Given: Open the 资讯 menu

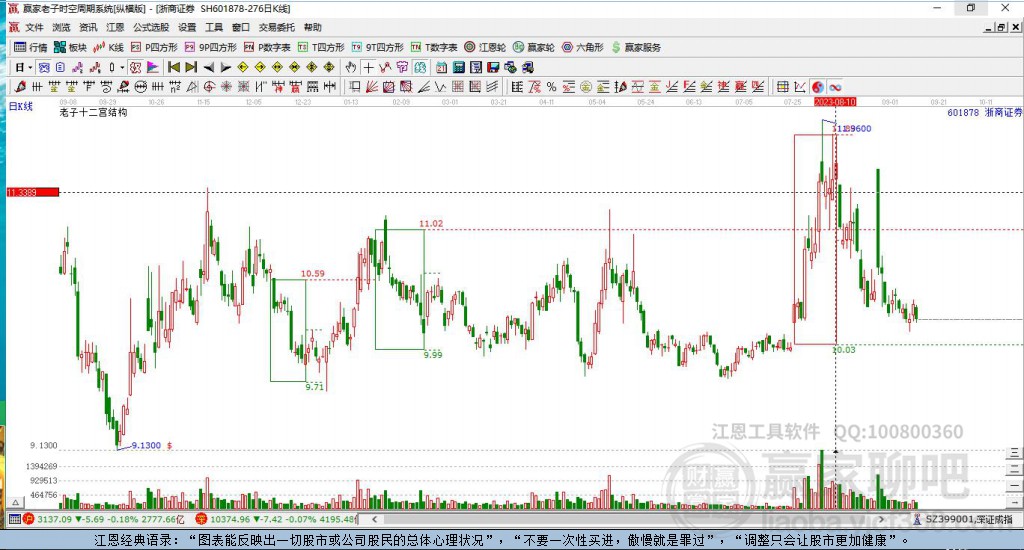Looking at the screenshot, I should pyautogui.click(x=88, y=27).
